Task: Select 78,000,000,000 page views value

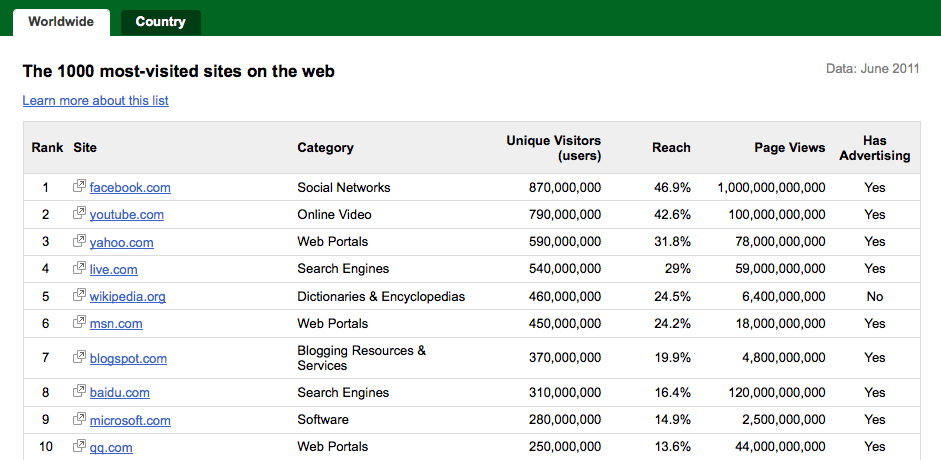Action: (781, 242)
